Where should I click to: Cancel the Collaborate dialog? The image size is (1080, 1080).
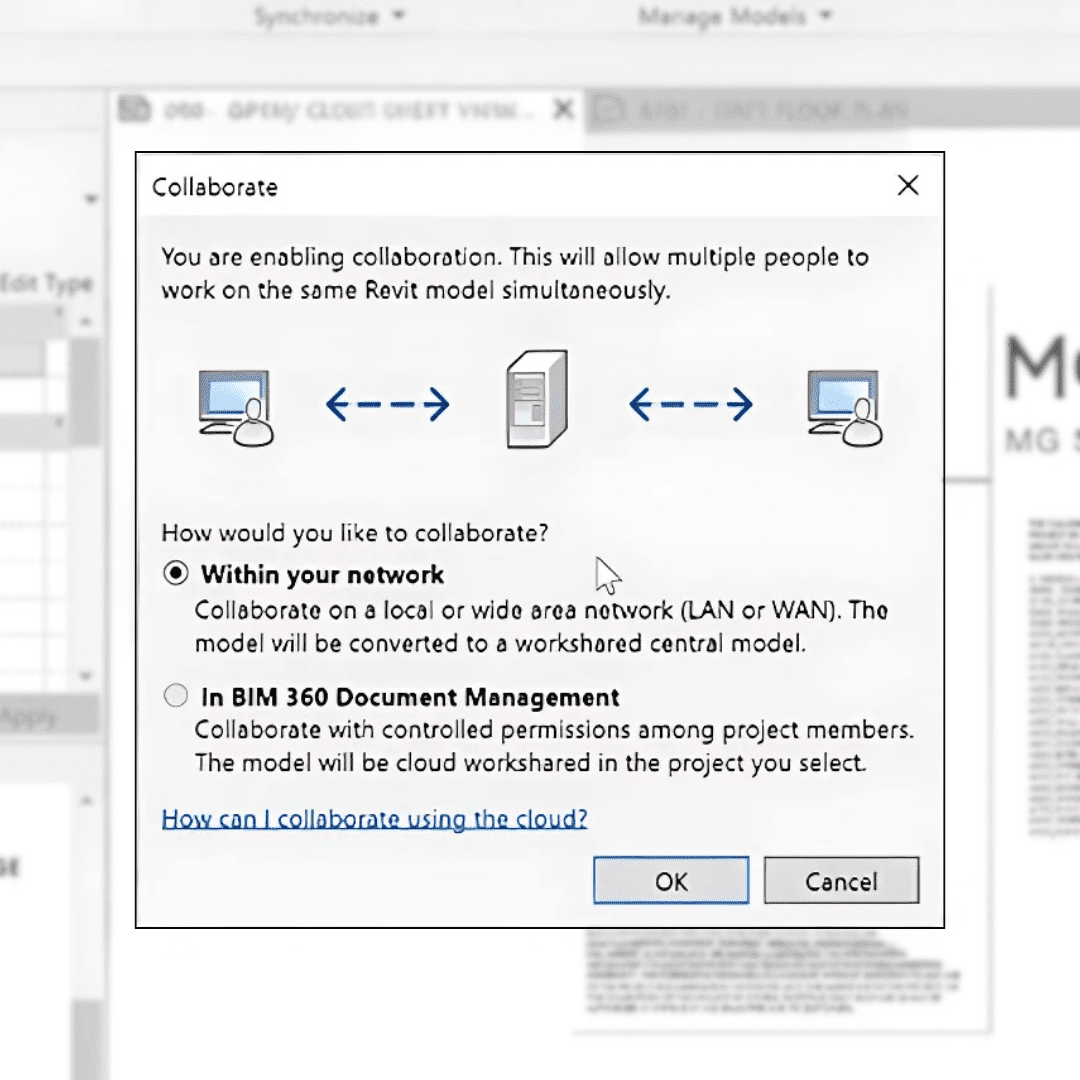[841, 881]
